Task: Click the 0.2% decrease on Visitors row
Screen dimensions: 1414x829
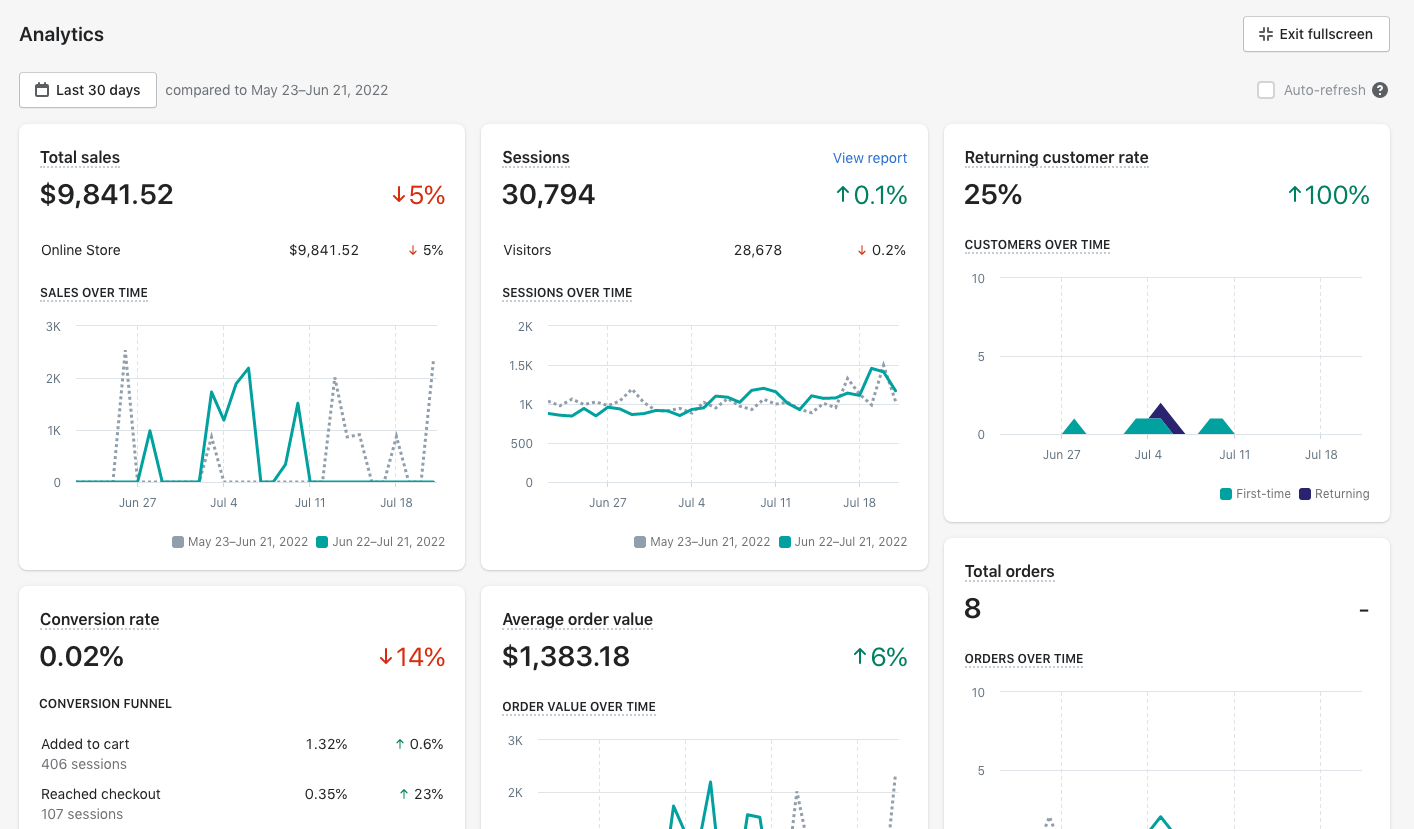Action: click(881, 250)
